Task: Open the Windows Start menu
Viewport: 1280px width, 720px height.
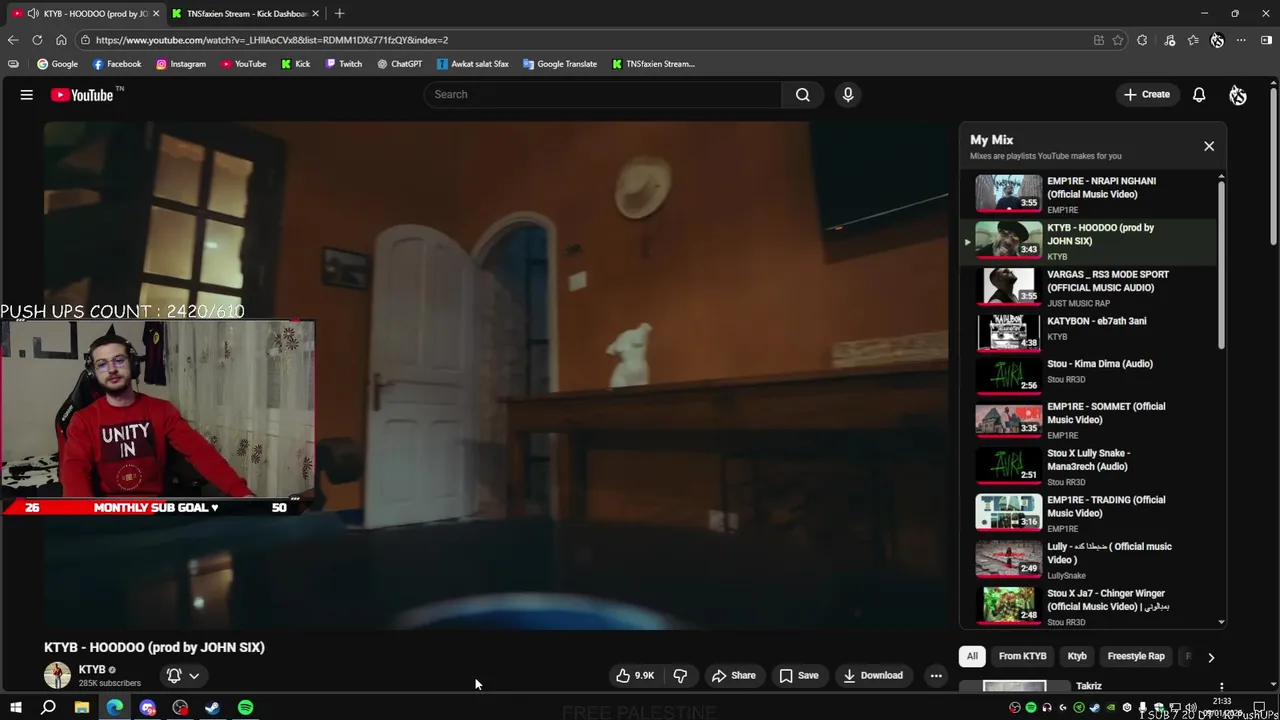Action: point(16,708)
